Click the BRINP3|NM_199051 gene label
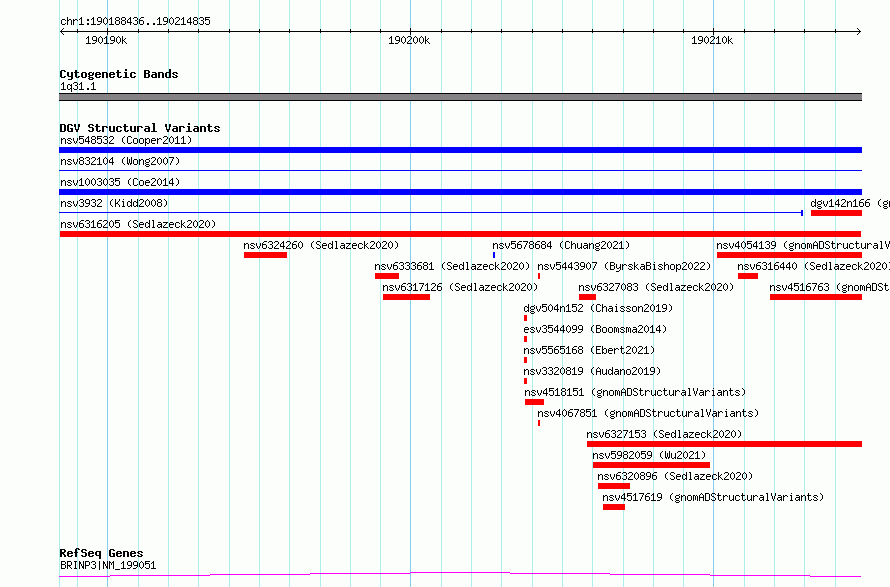The width and height of the screenshot is (890, 587). 108,565
